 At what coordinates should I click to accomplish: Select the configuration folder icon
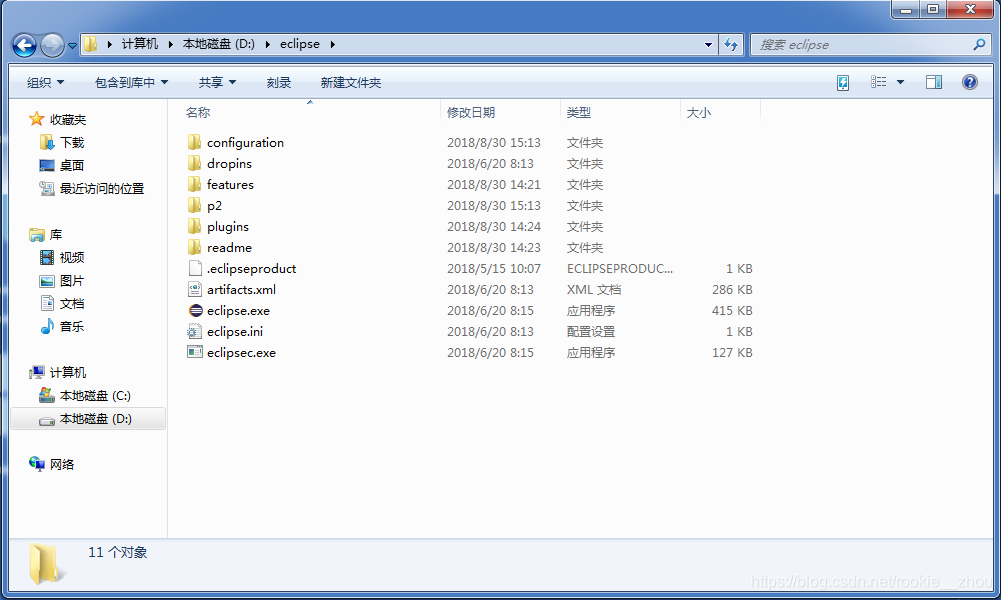pyautogui.click(x=195, y=142)
